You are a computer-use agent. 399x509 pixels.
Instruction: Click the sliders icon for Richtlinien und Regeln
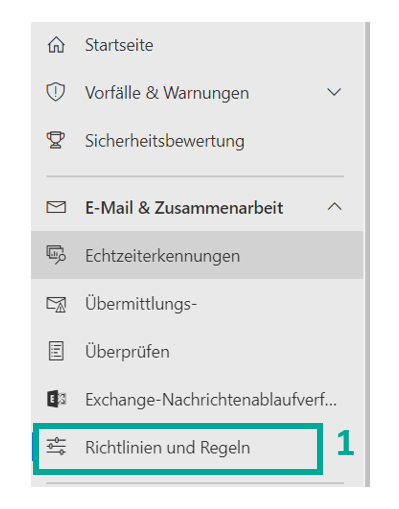[56, 446]
